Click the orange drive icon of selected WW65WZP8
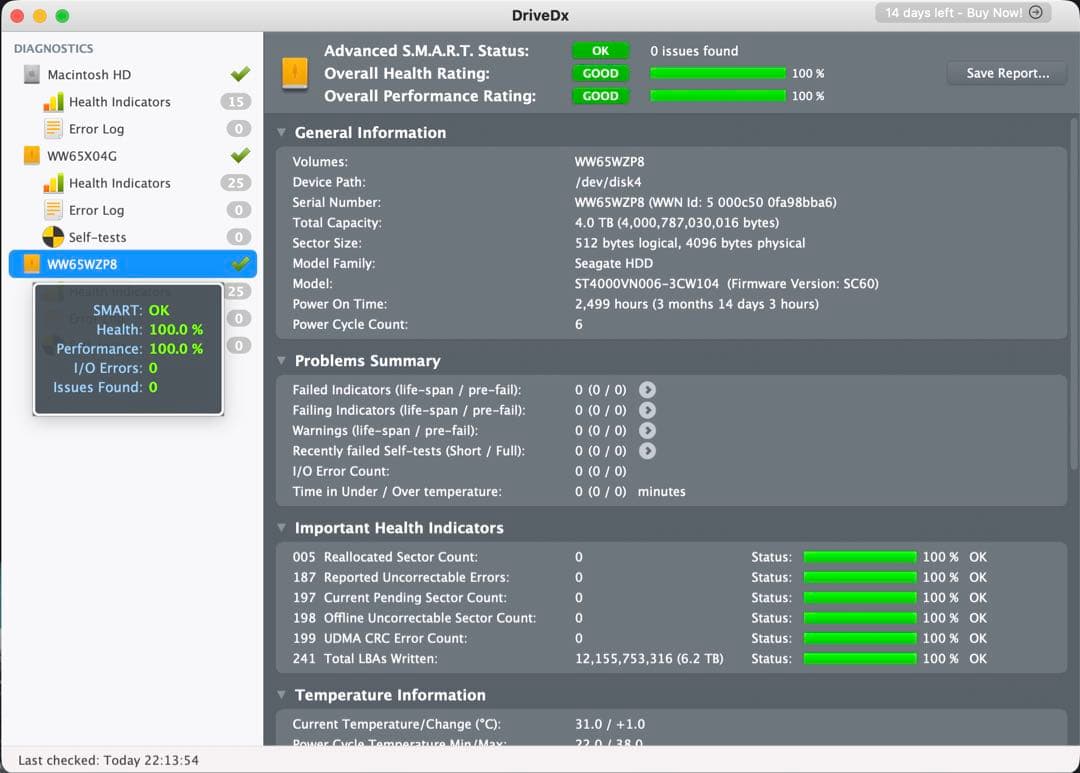Image resolution: width=1080 pixels, height=773 pixels. pos(32,264)
